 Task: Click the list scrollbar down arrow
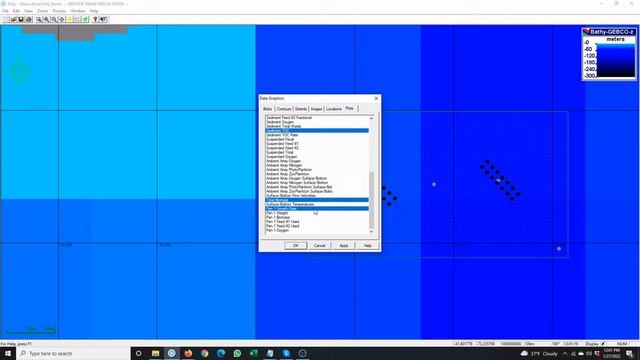371,231
